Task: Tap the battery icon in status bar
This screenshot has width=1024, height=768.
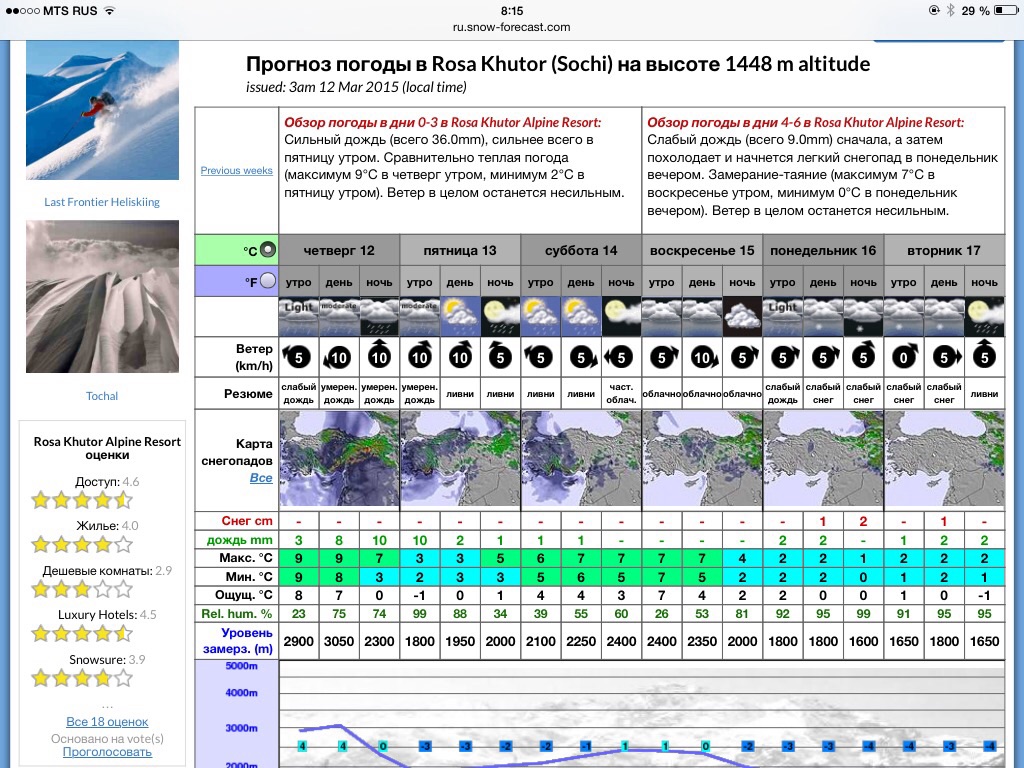Action: pyautogui.click(x=1006, y=10)
